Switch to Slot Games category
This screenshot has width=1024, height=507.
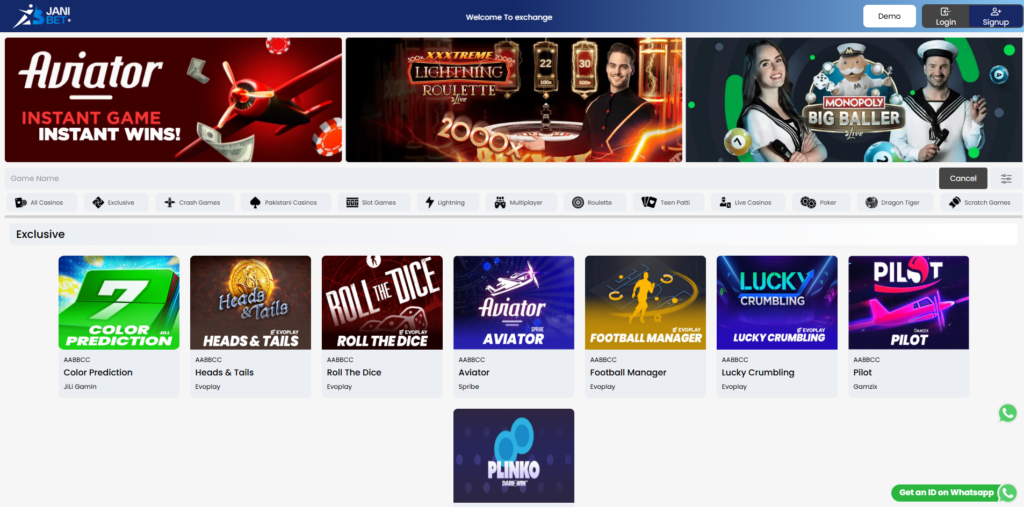tap(371, 202)
